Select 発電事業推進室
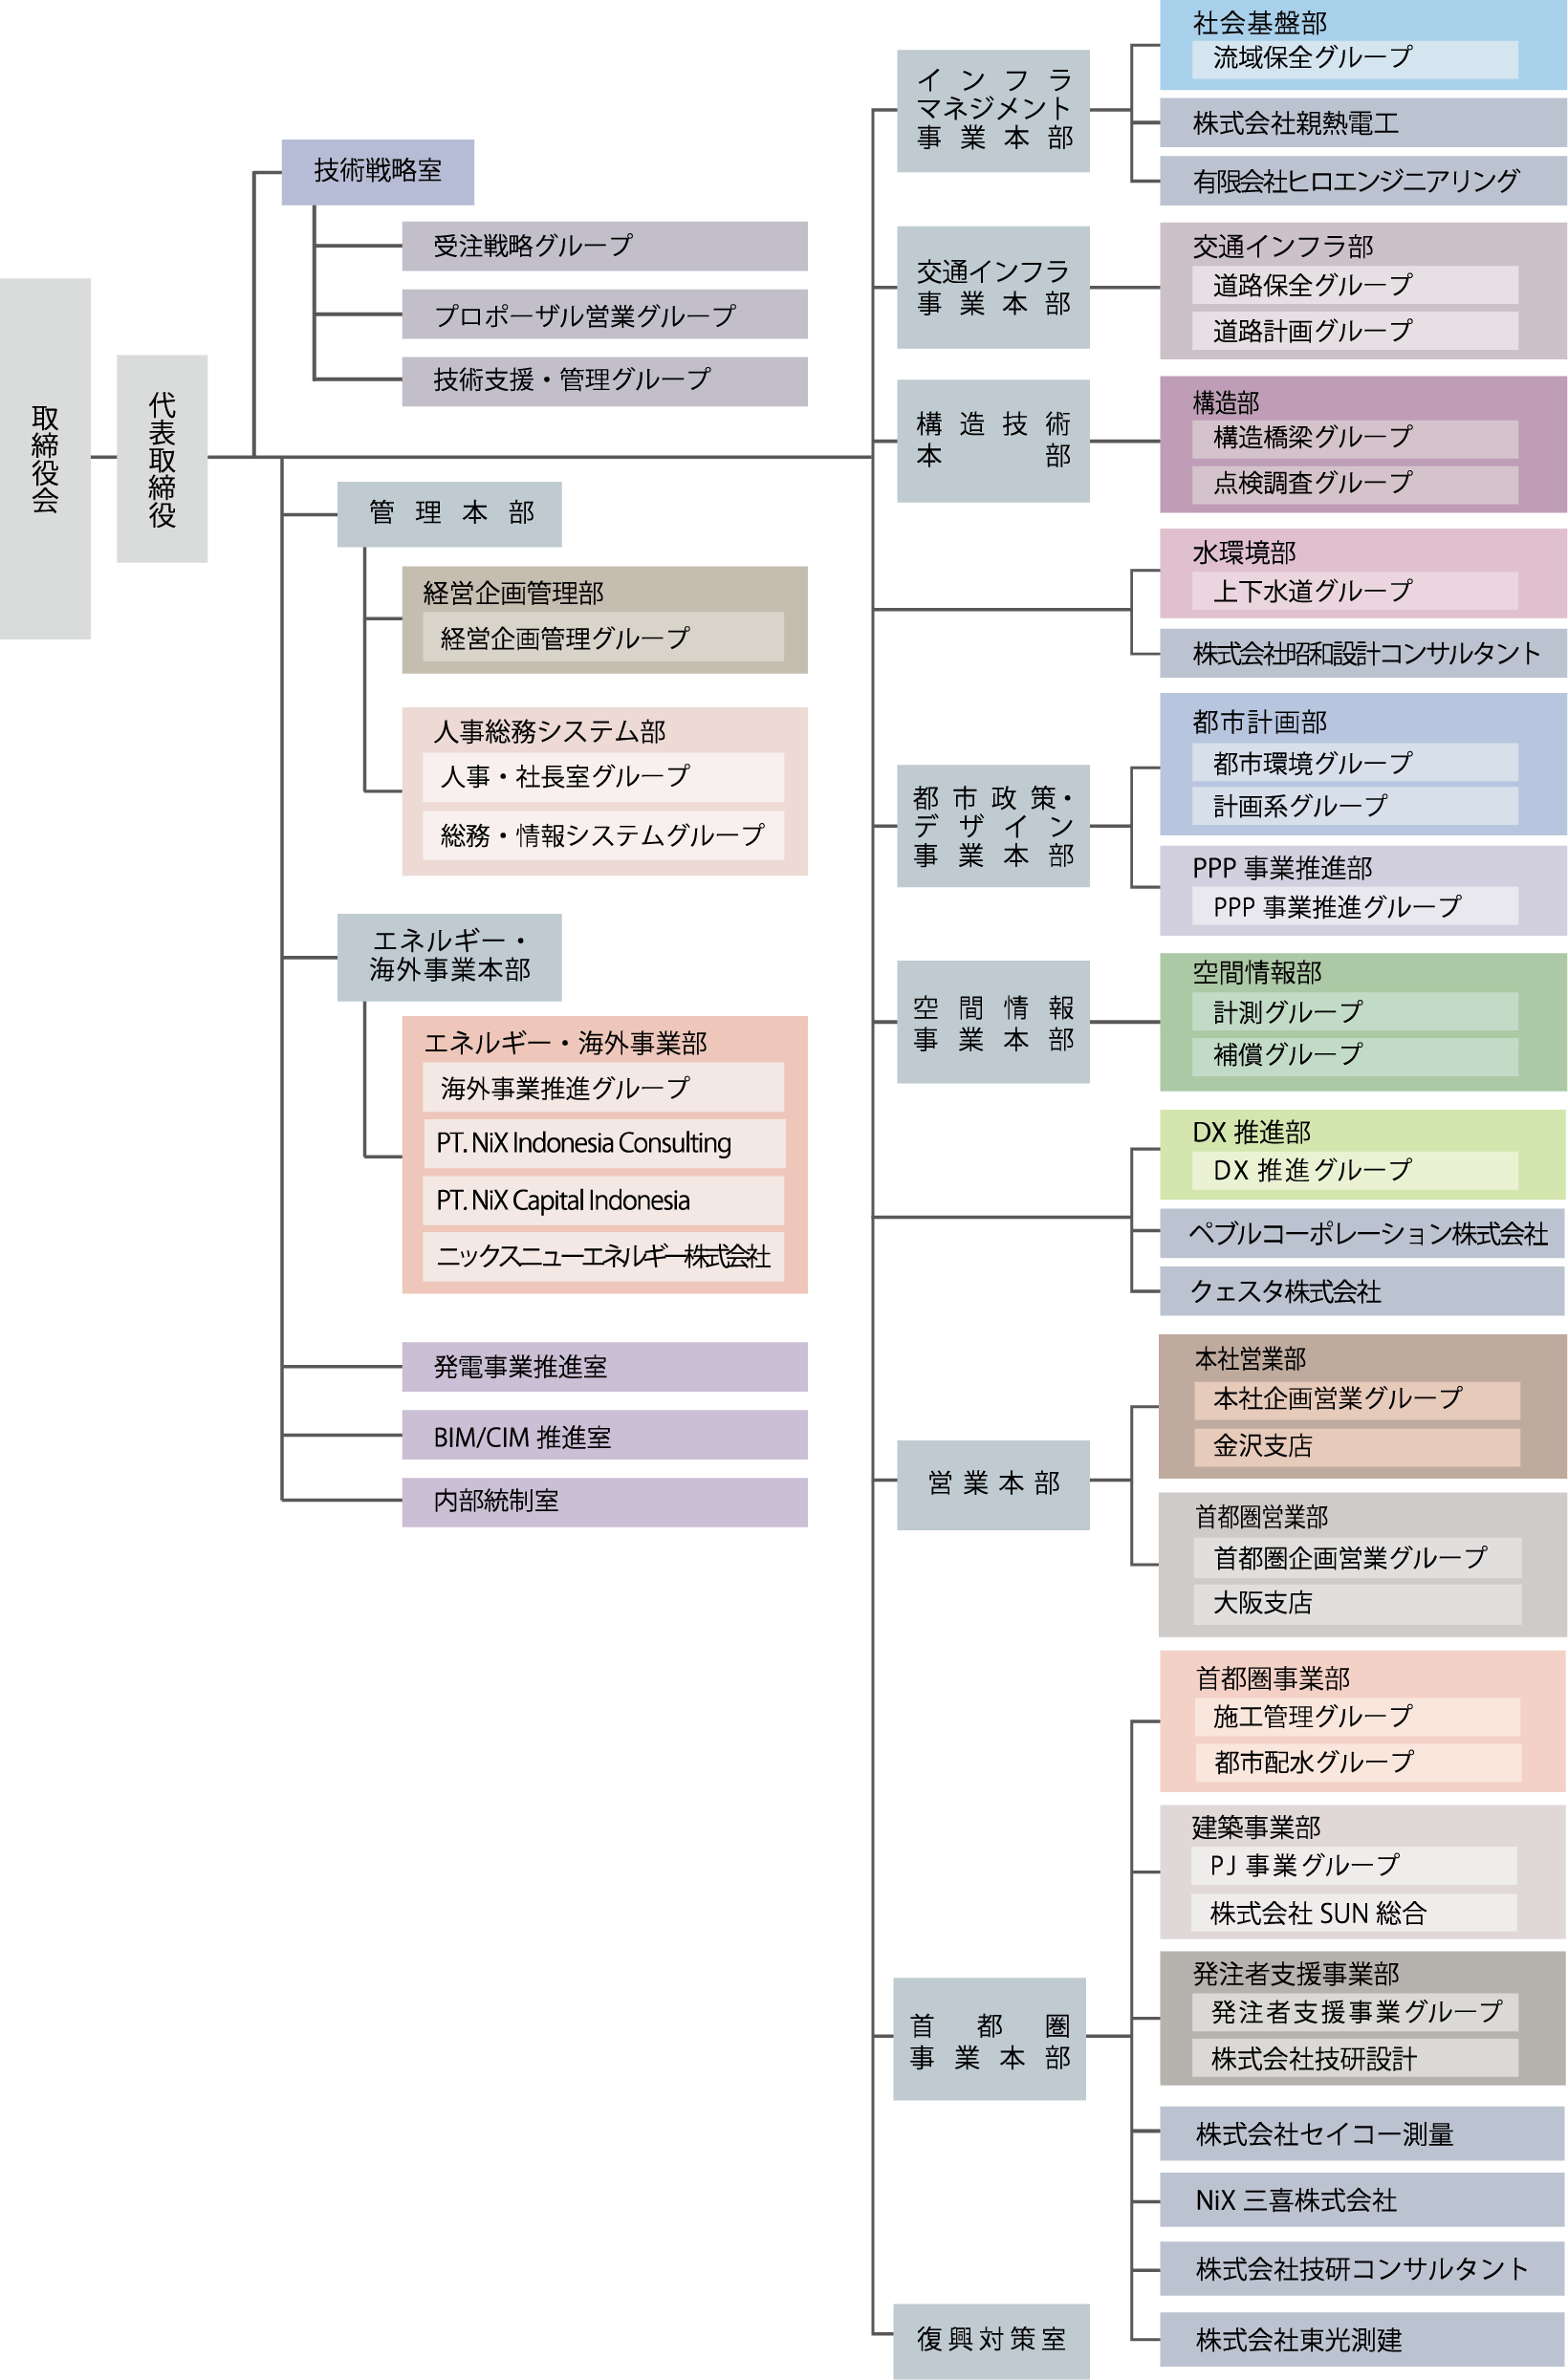 click(605, 1367)
